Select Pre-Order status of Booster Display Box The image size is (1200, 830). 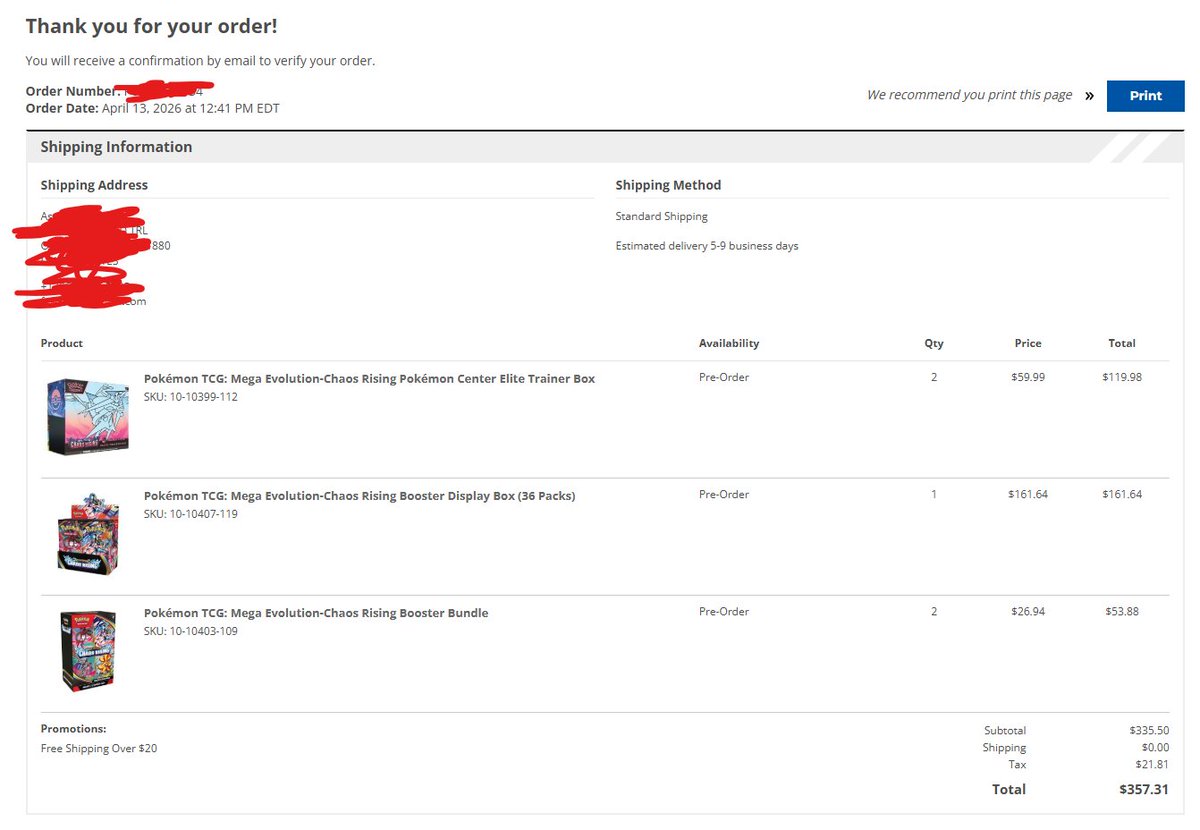click(x=724, y=494)
